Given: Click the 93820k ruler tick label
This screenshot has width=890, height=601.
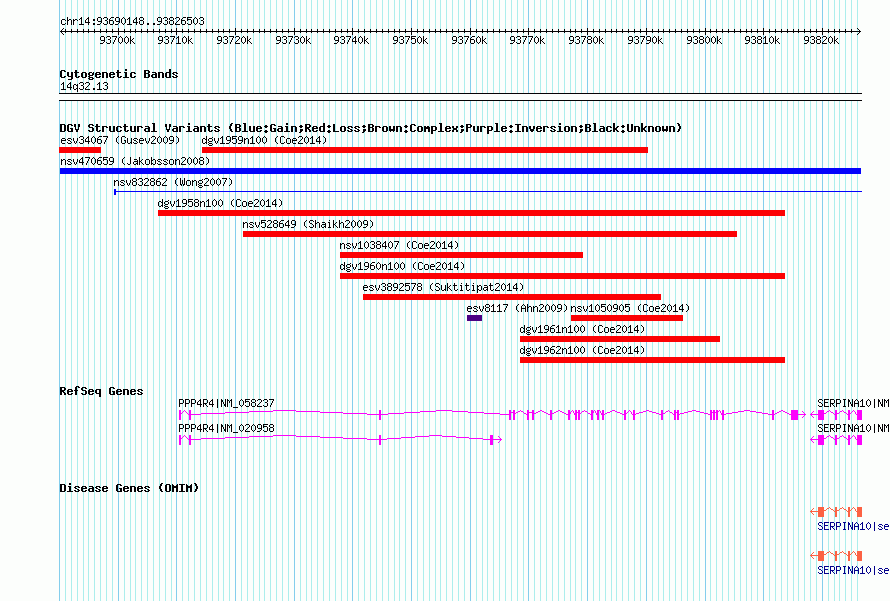Looking at the screenshot, I should (821, 40).
